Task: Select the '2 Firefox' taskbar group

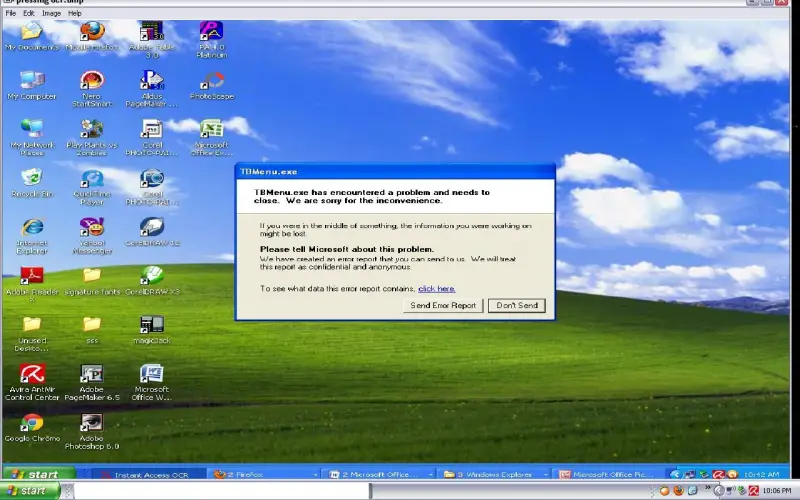Action: [x=265, y=474]
